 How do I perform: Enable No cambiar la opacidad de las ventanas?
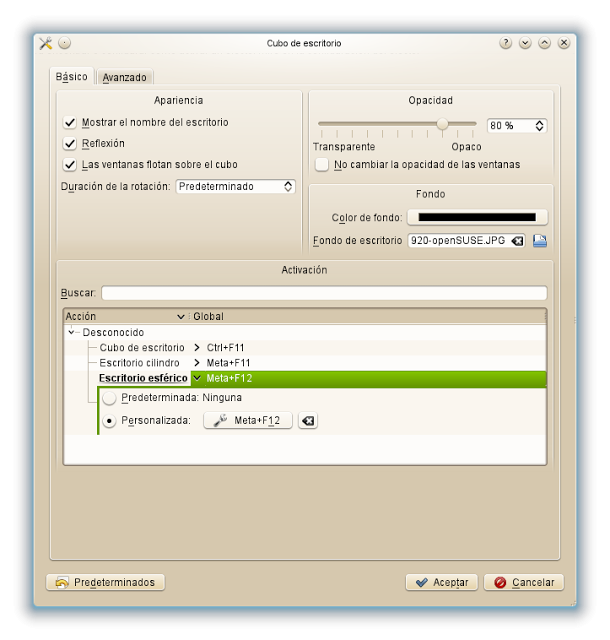322,165
